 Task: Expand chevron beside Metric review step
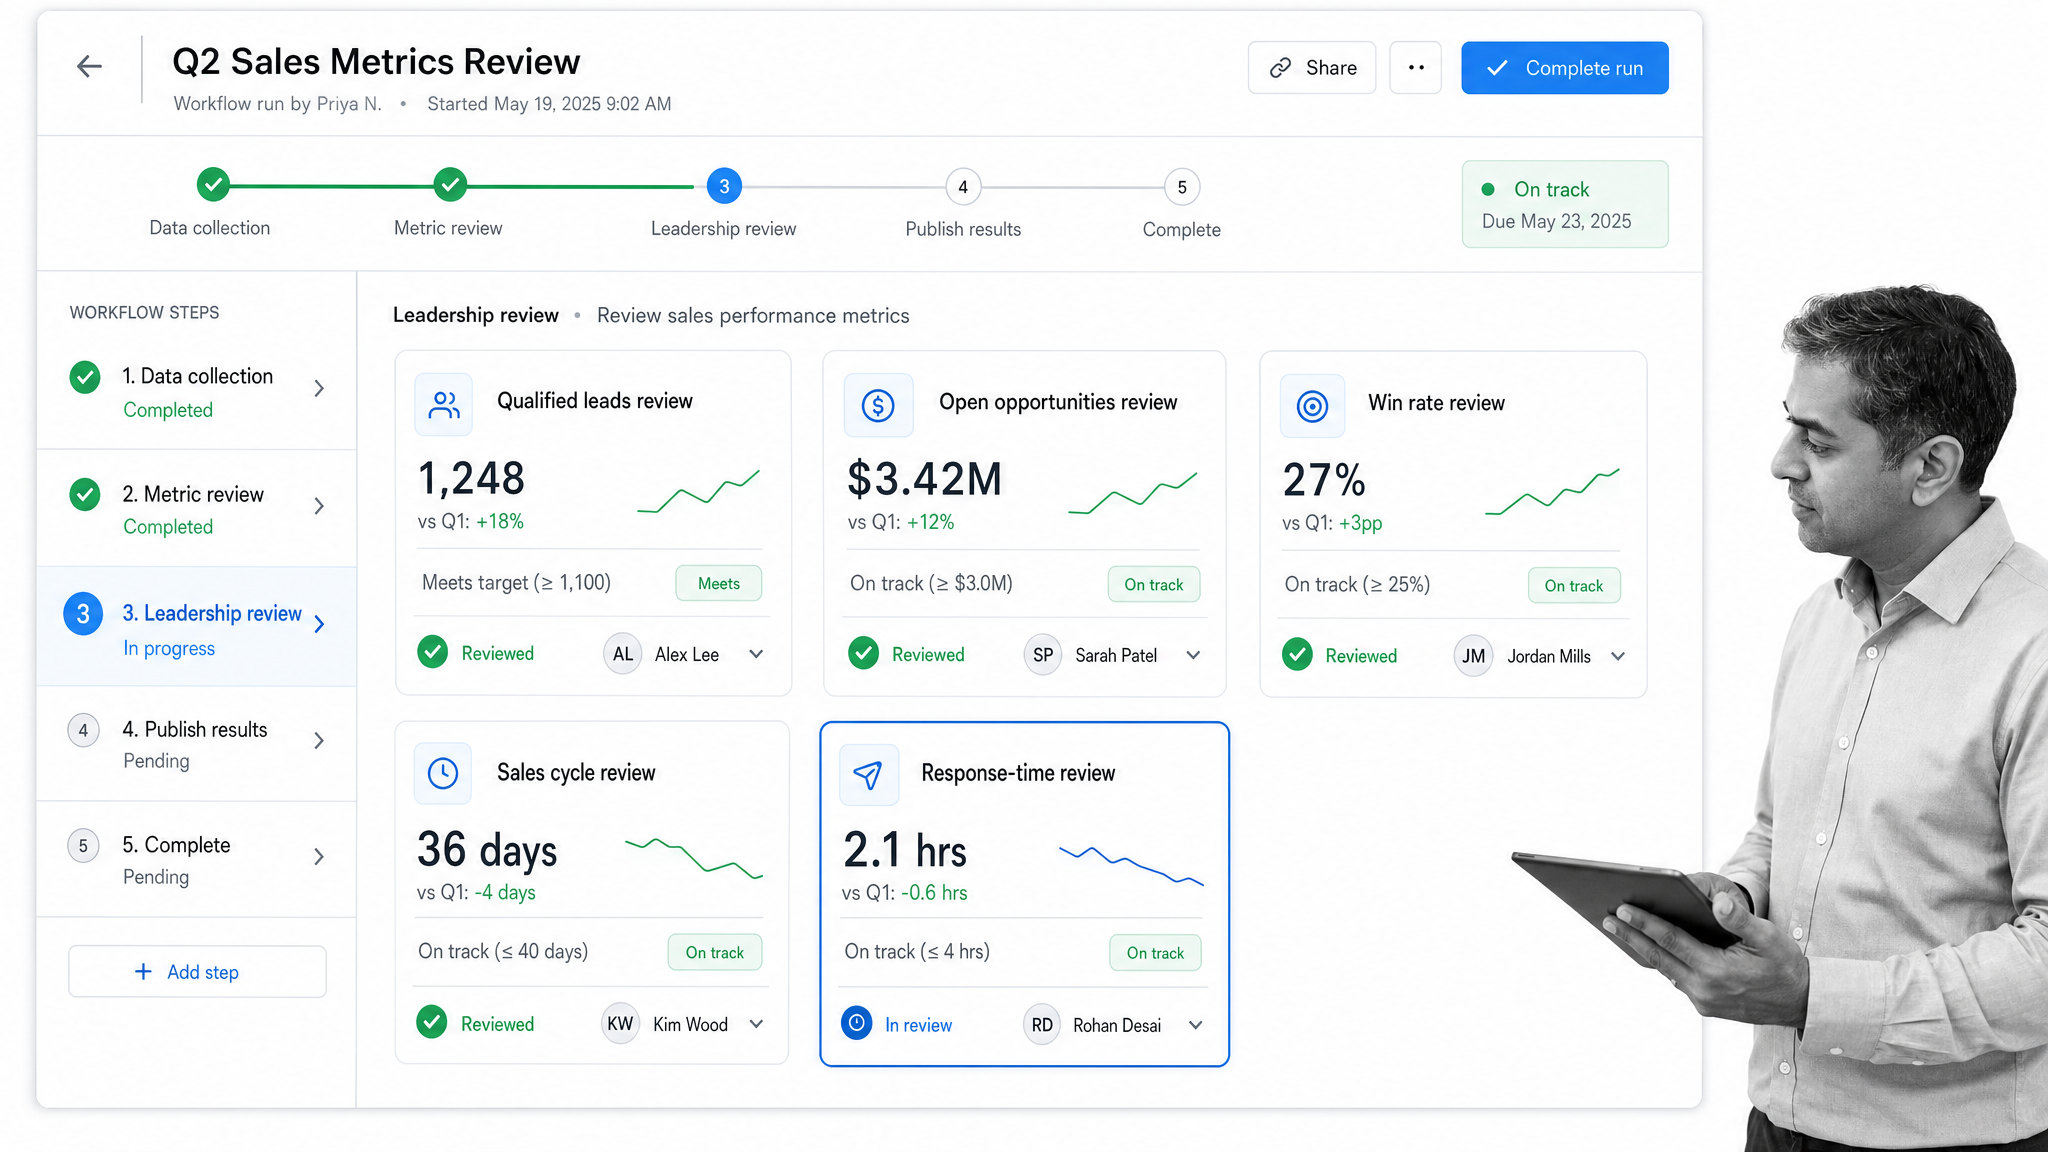point(319,506)
